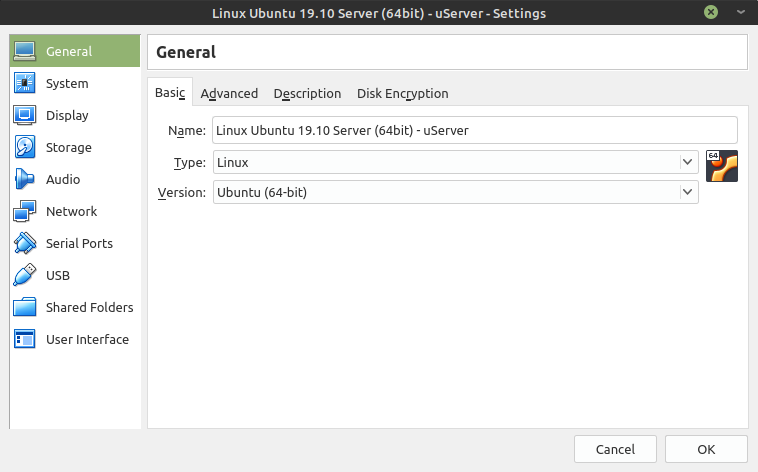Open the Display settings page
758x472 pixels.
pyautogui.click(x=67, y=115)
